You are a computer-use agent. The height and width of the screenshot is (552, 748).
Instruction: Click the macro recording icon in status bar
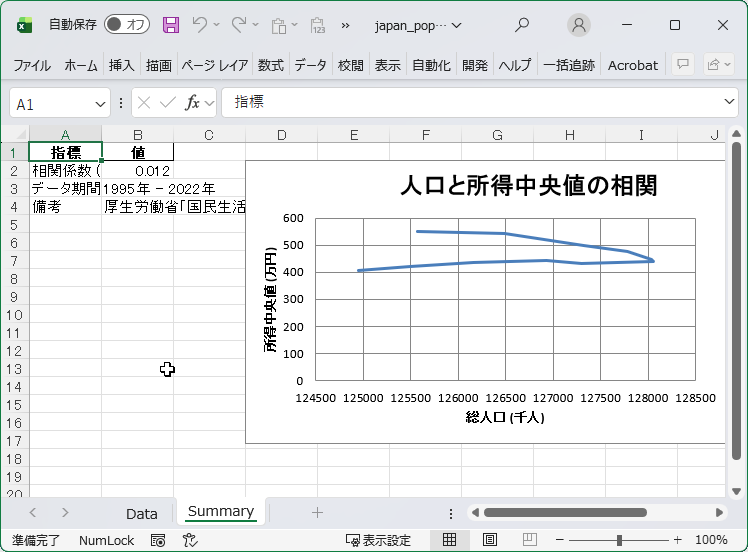point(158,540)
